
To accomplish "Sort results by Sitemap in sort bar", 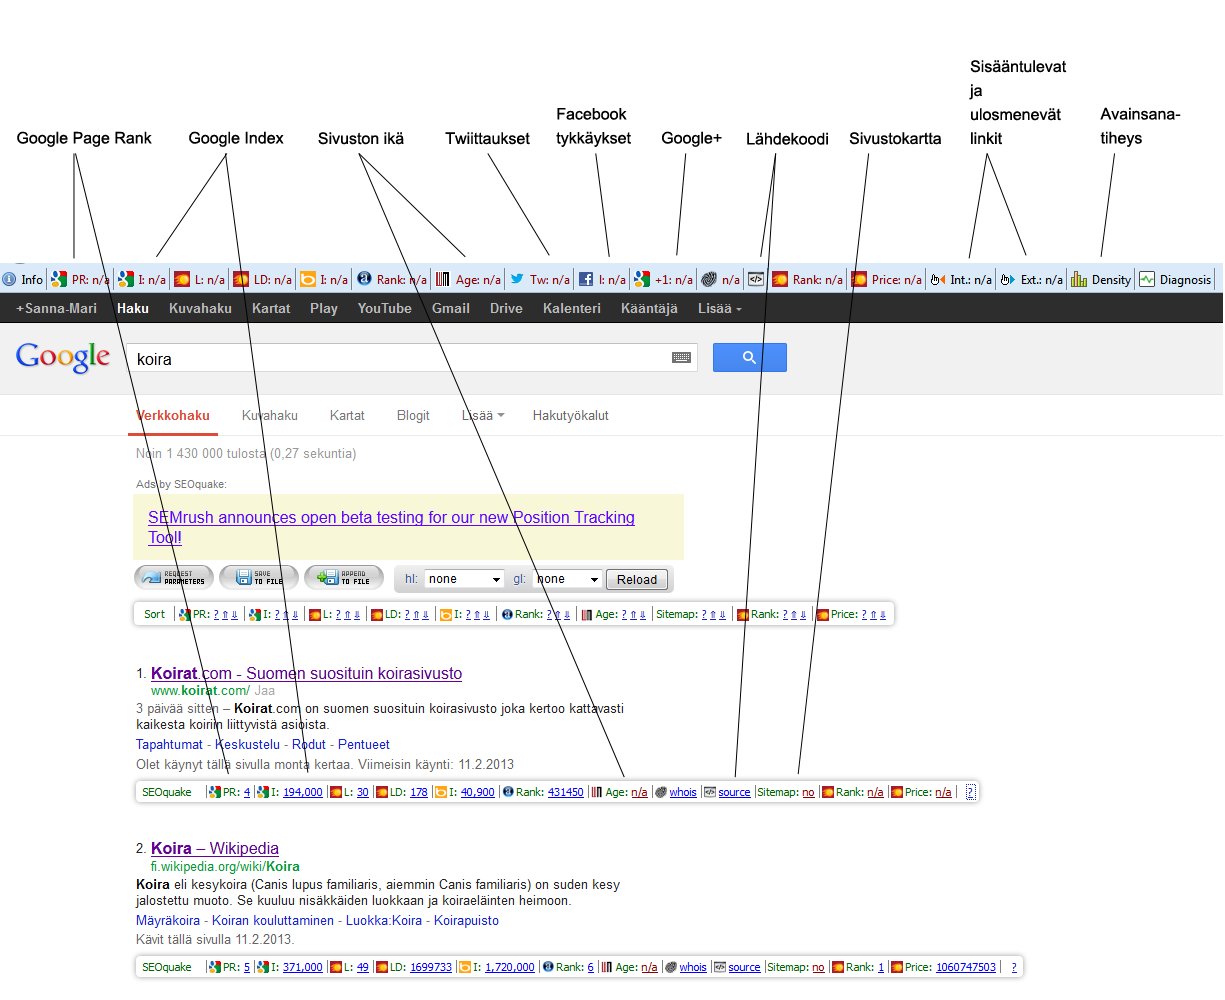I will (692, 614).
